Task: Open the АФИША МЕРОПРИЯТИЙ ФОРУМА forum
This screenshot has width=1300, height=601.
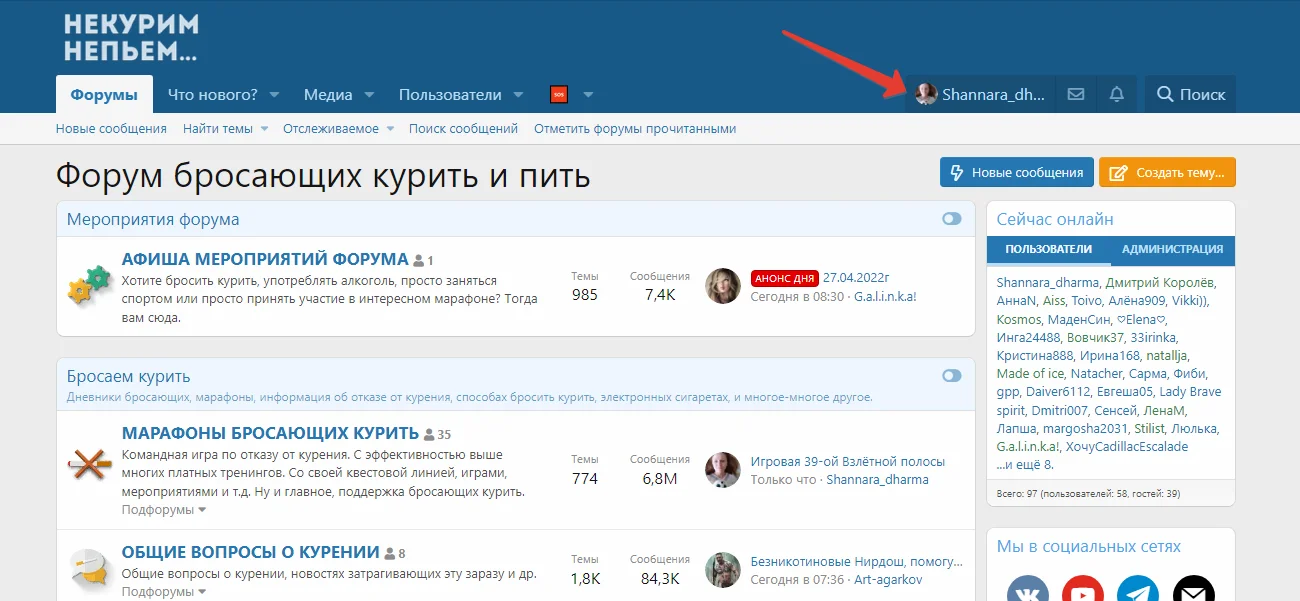Action: tap(265, 259)
